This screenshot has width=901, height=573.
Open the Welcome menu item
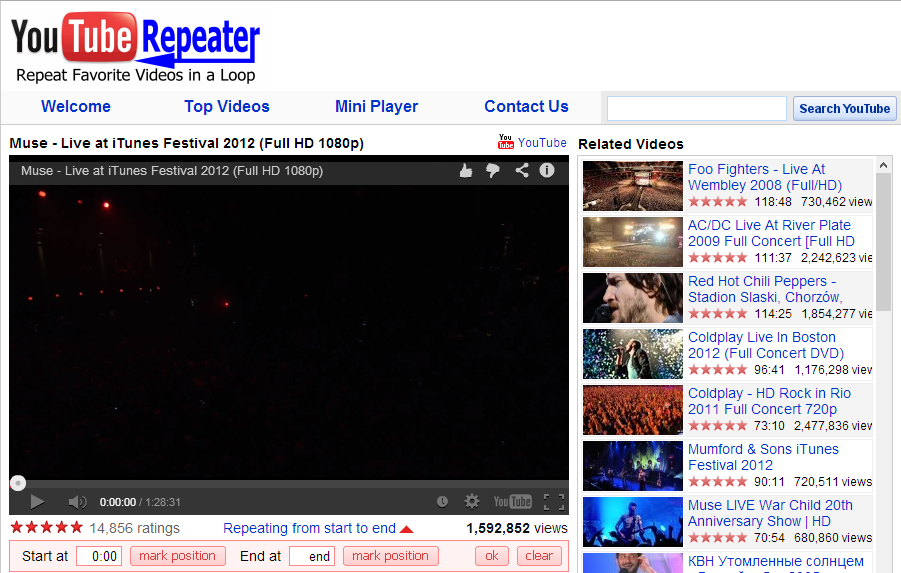pos(76,106)
